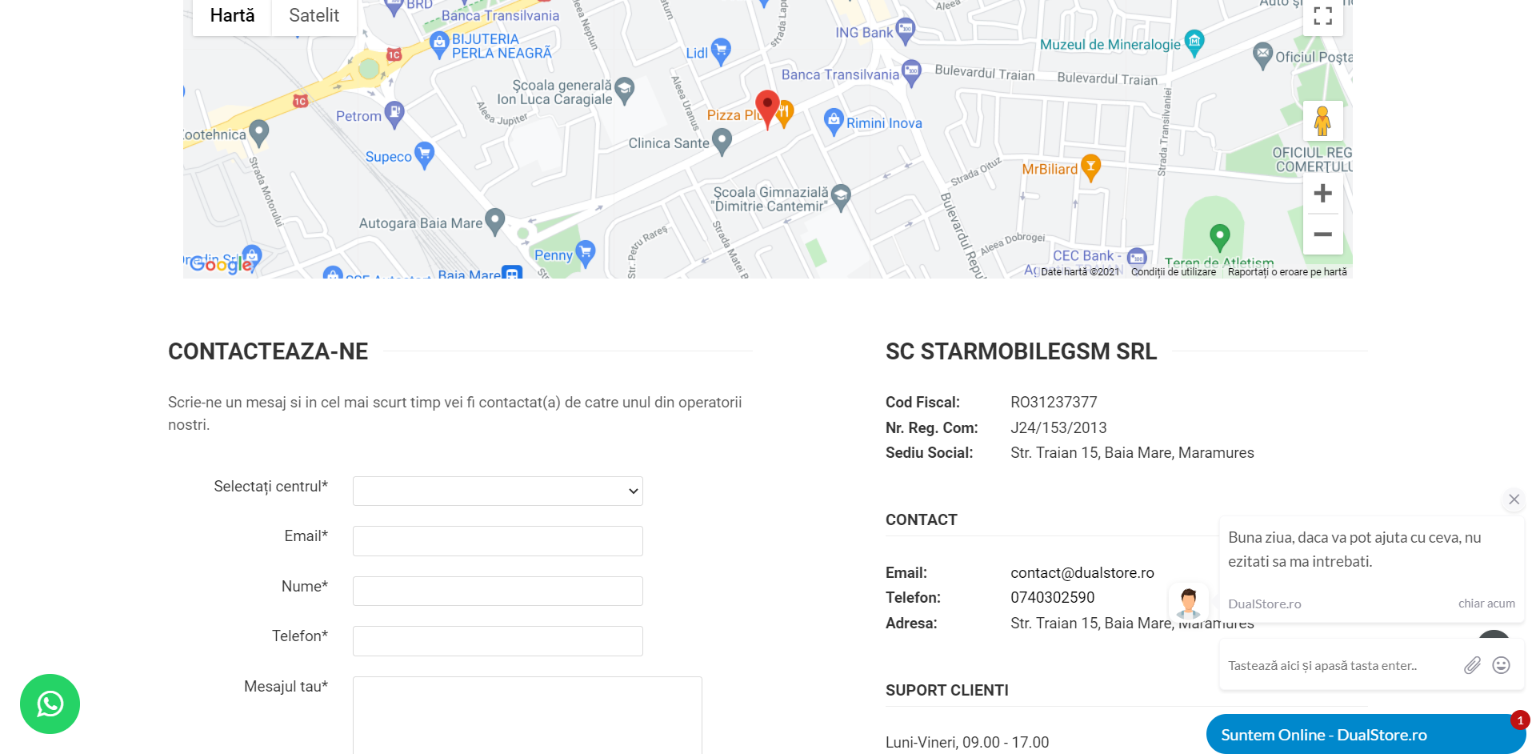Switch map to Hartă view
The height and width of the screenshot is (754, 1536).
pos(232,16)
